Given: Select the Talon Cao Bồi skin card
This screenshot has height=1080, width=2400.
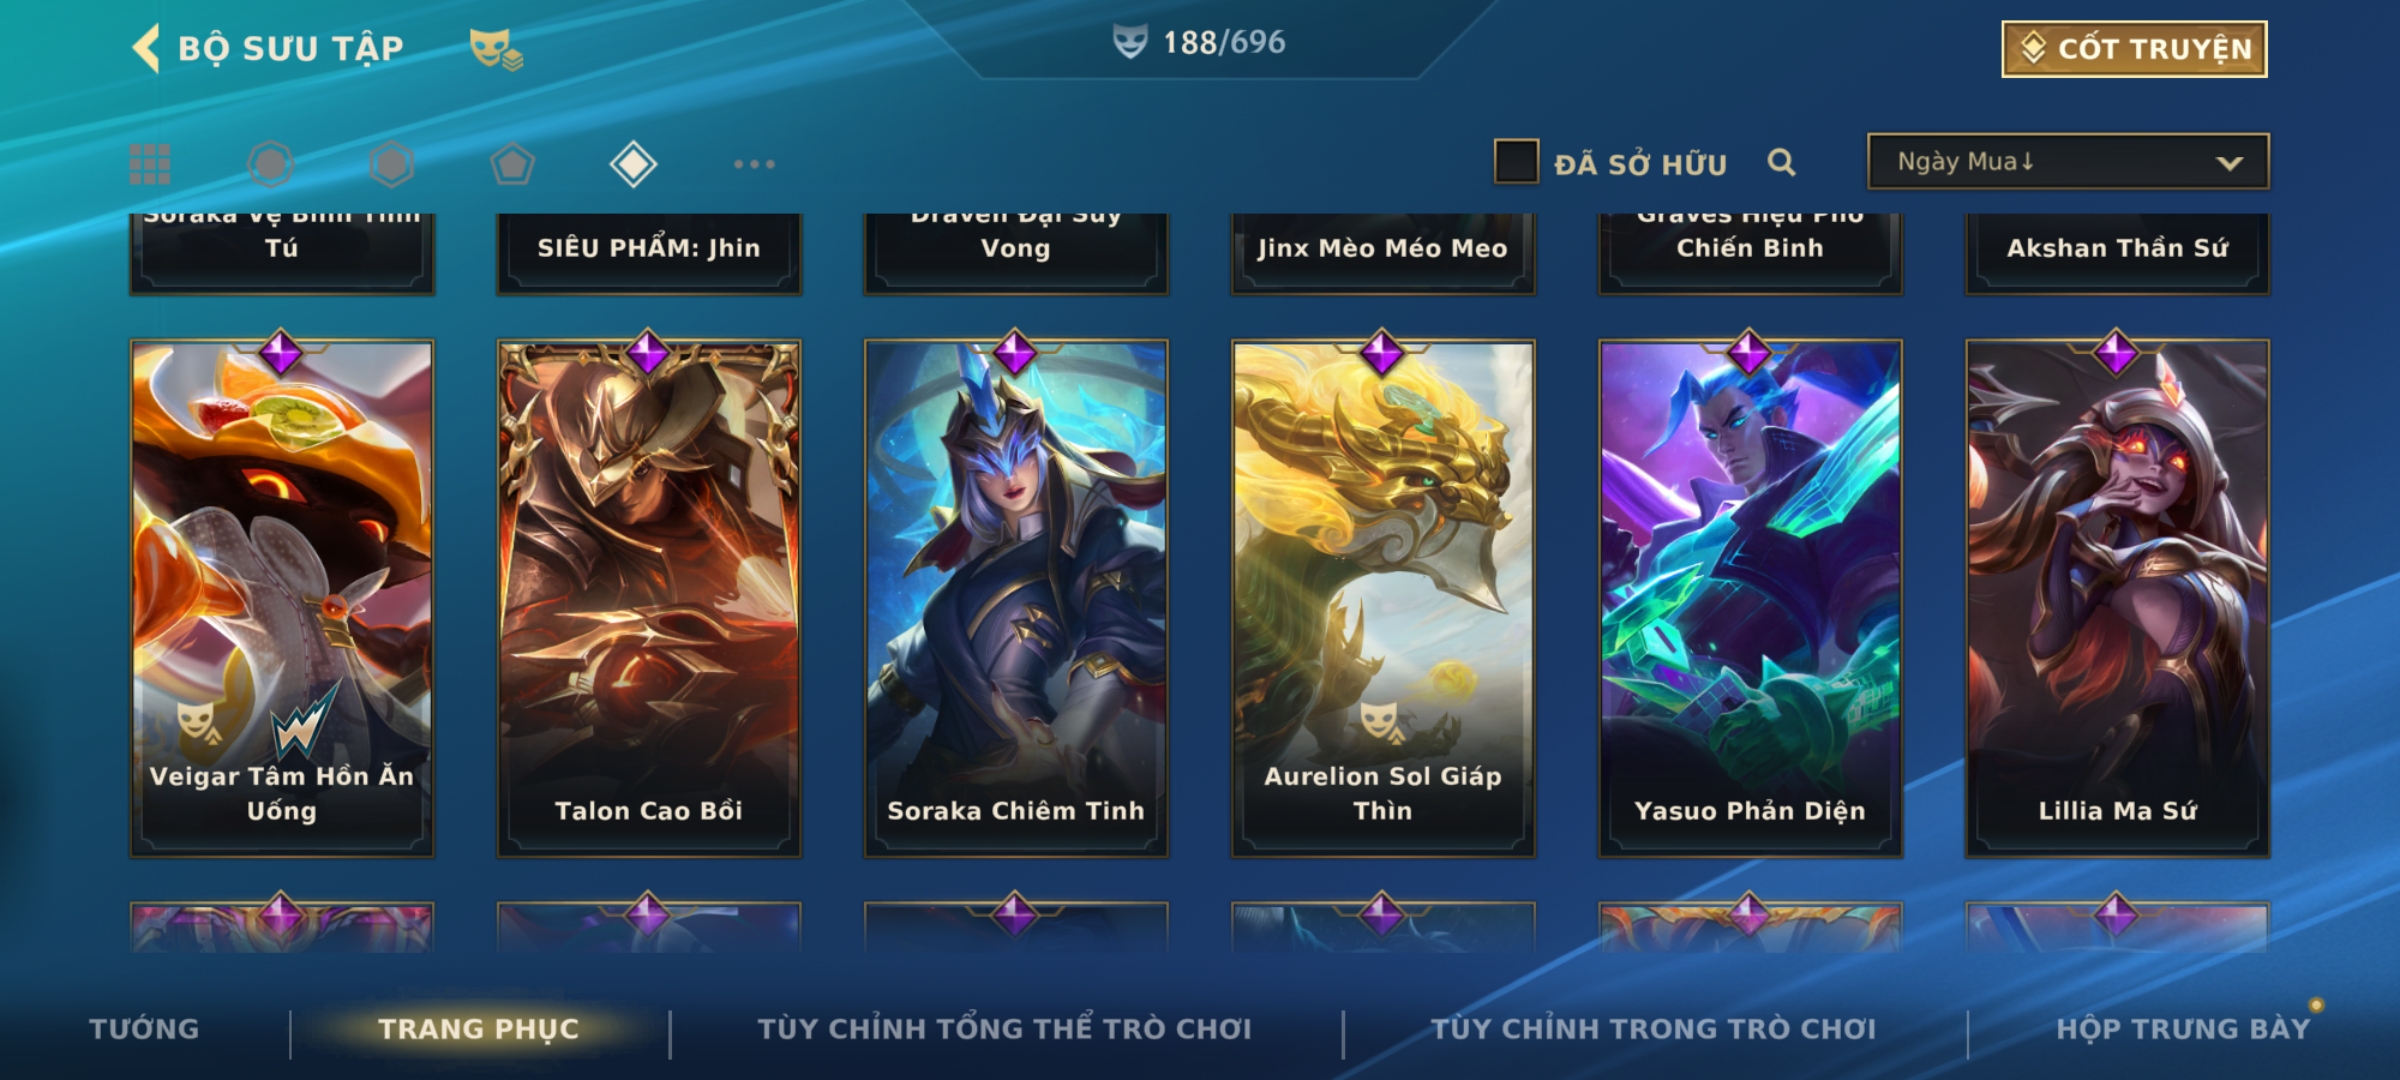Looking at the screenshot, I should click(649, 598).
